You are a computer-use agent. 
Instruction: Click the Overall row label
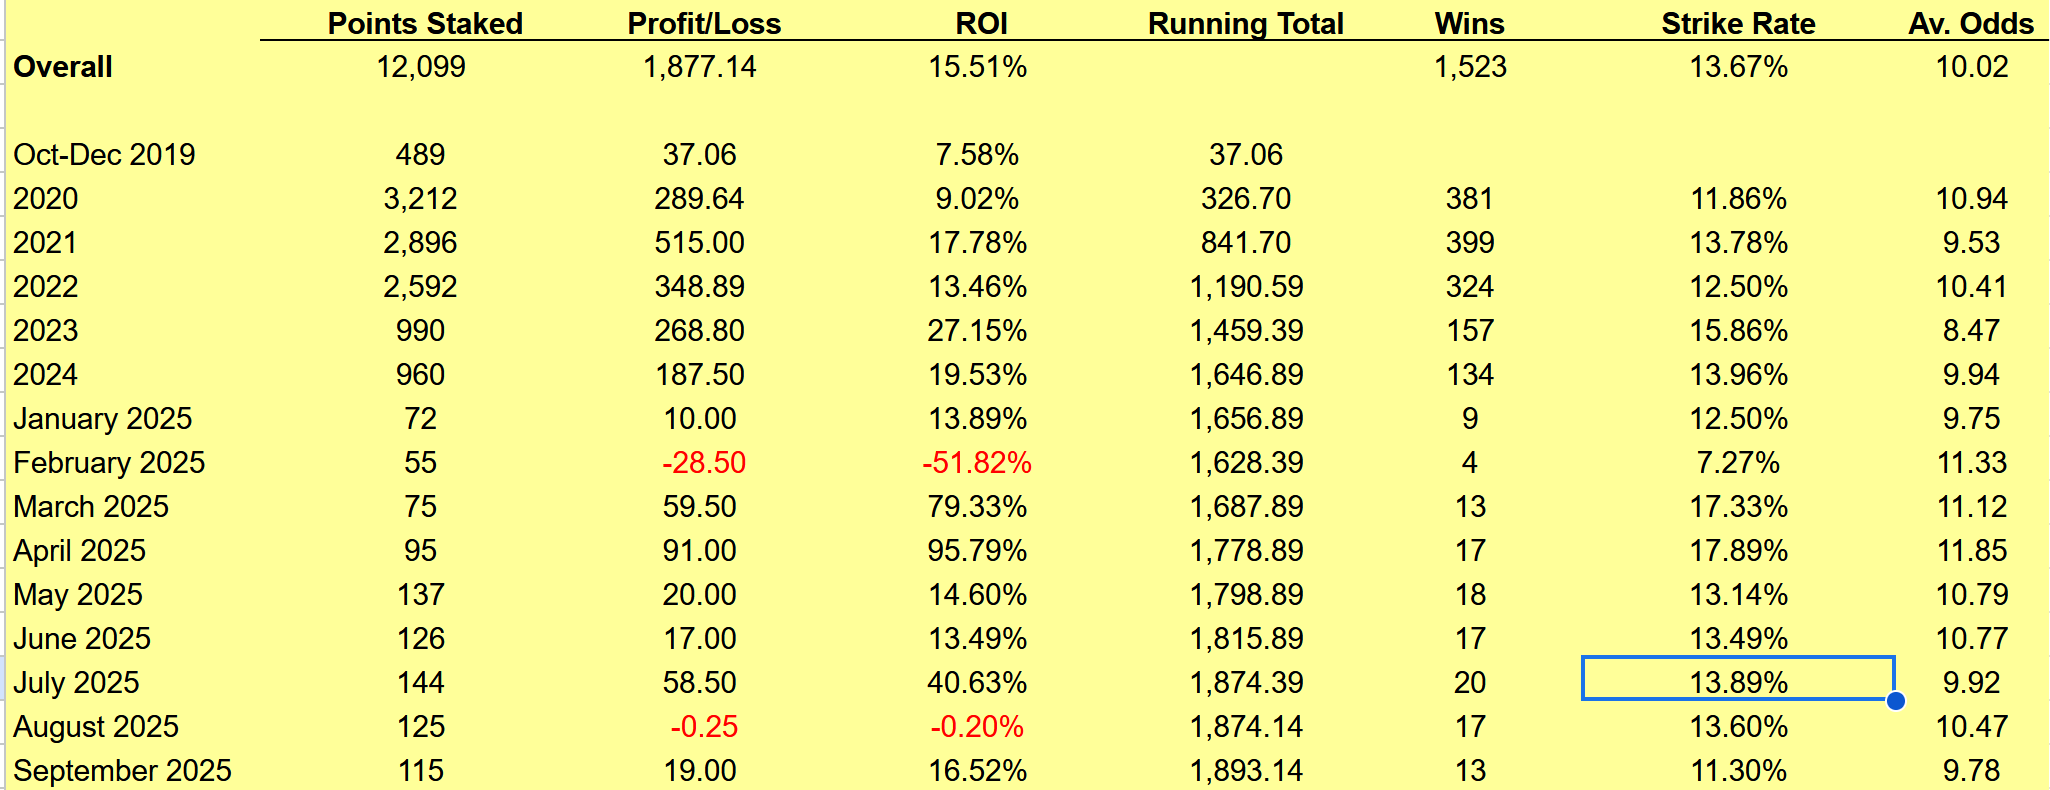(x=63, y=67)
